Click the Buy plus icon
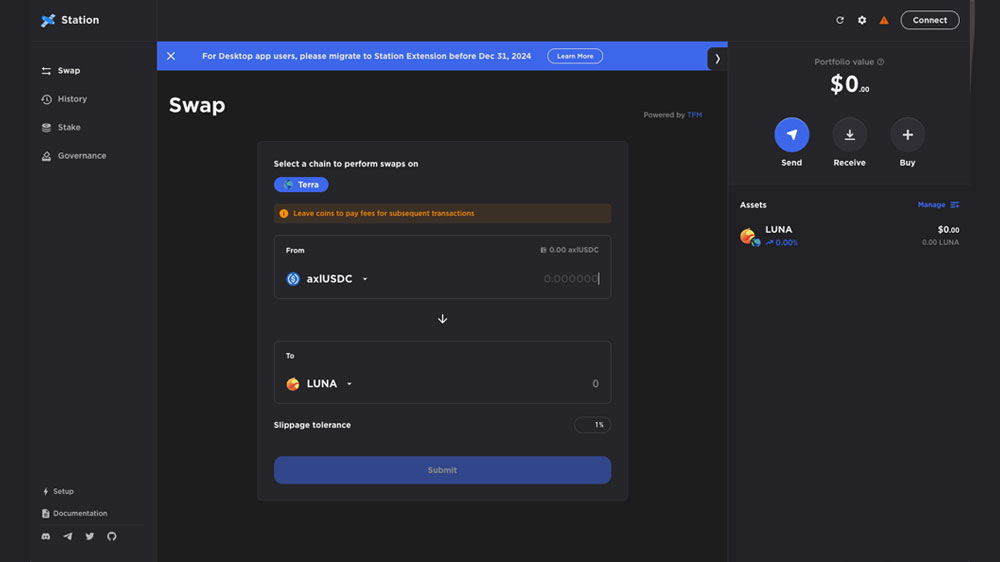The width and height of the screenshot is (1000, 562). point(908,135)
